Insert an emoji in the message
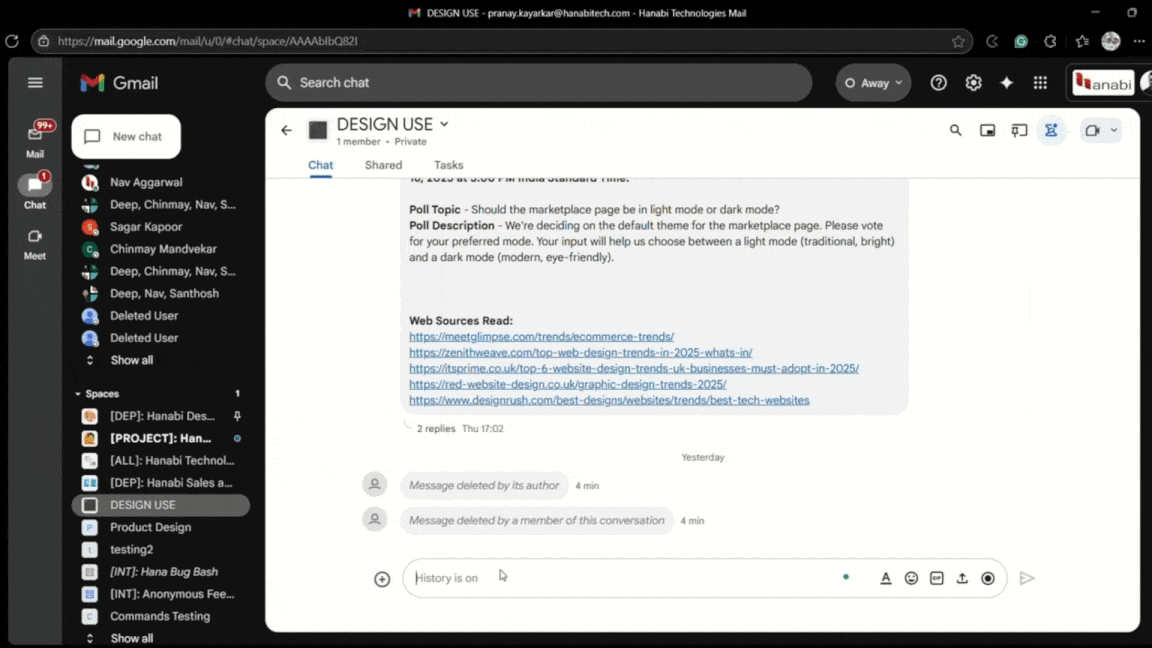The image size is (1152, 648). pos(911,578)
